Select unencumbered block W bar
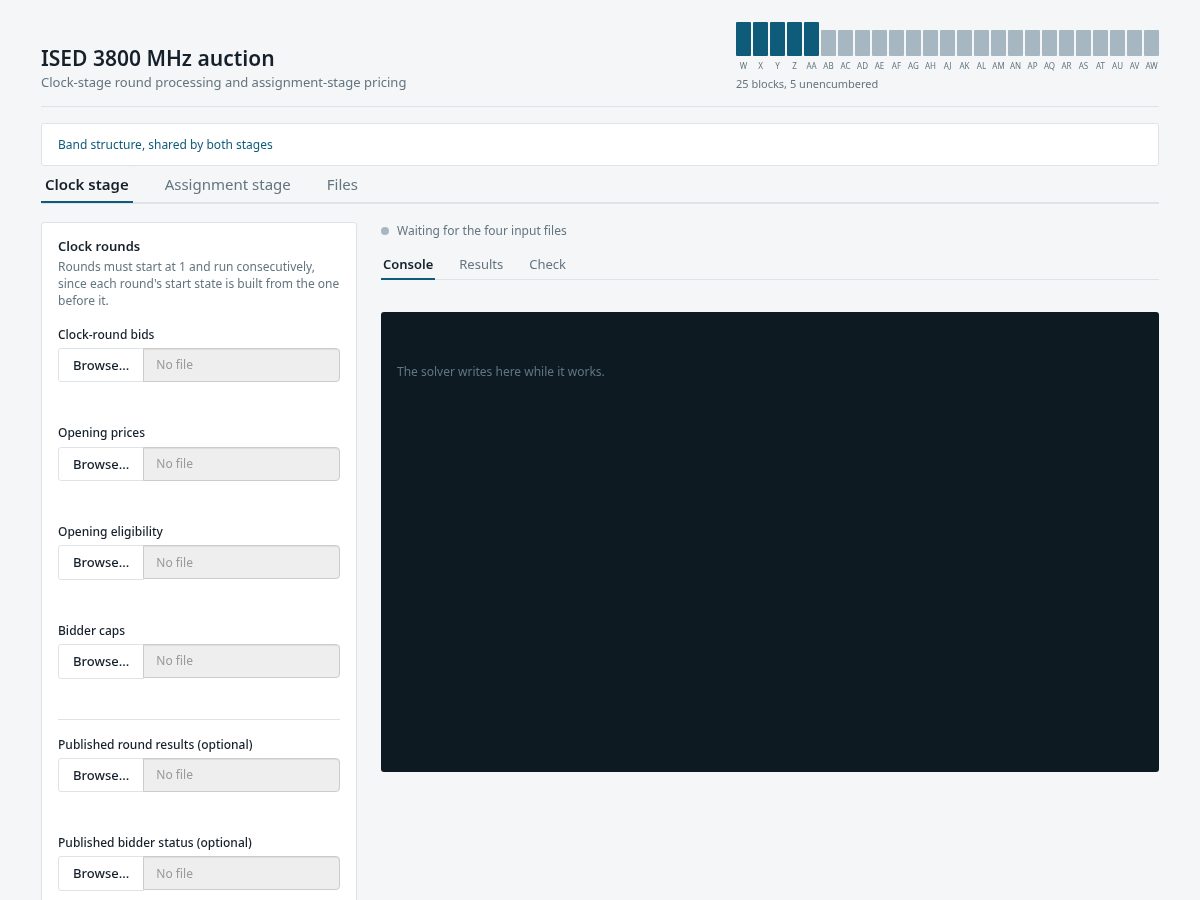 coord(743,39)
